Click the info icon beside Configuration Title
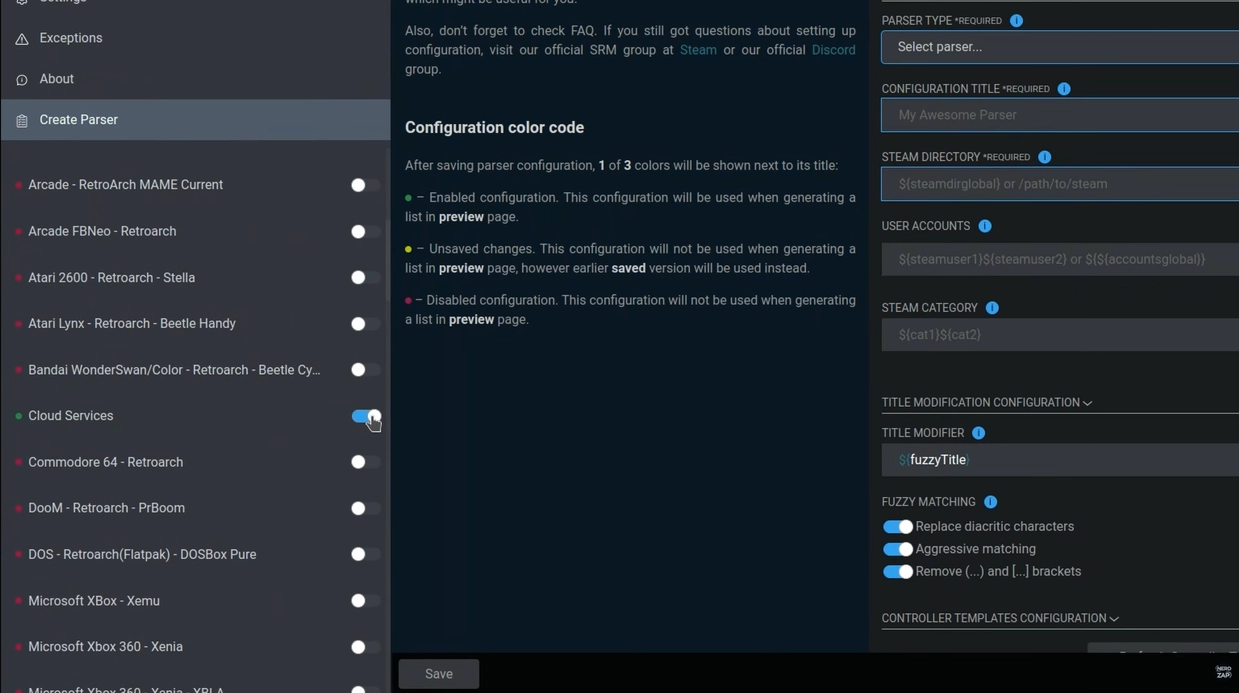Viewport: 1239px width, 693px height. (x=1063, y=89)
